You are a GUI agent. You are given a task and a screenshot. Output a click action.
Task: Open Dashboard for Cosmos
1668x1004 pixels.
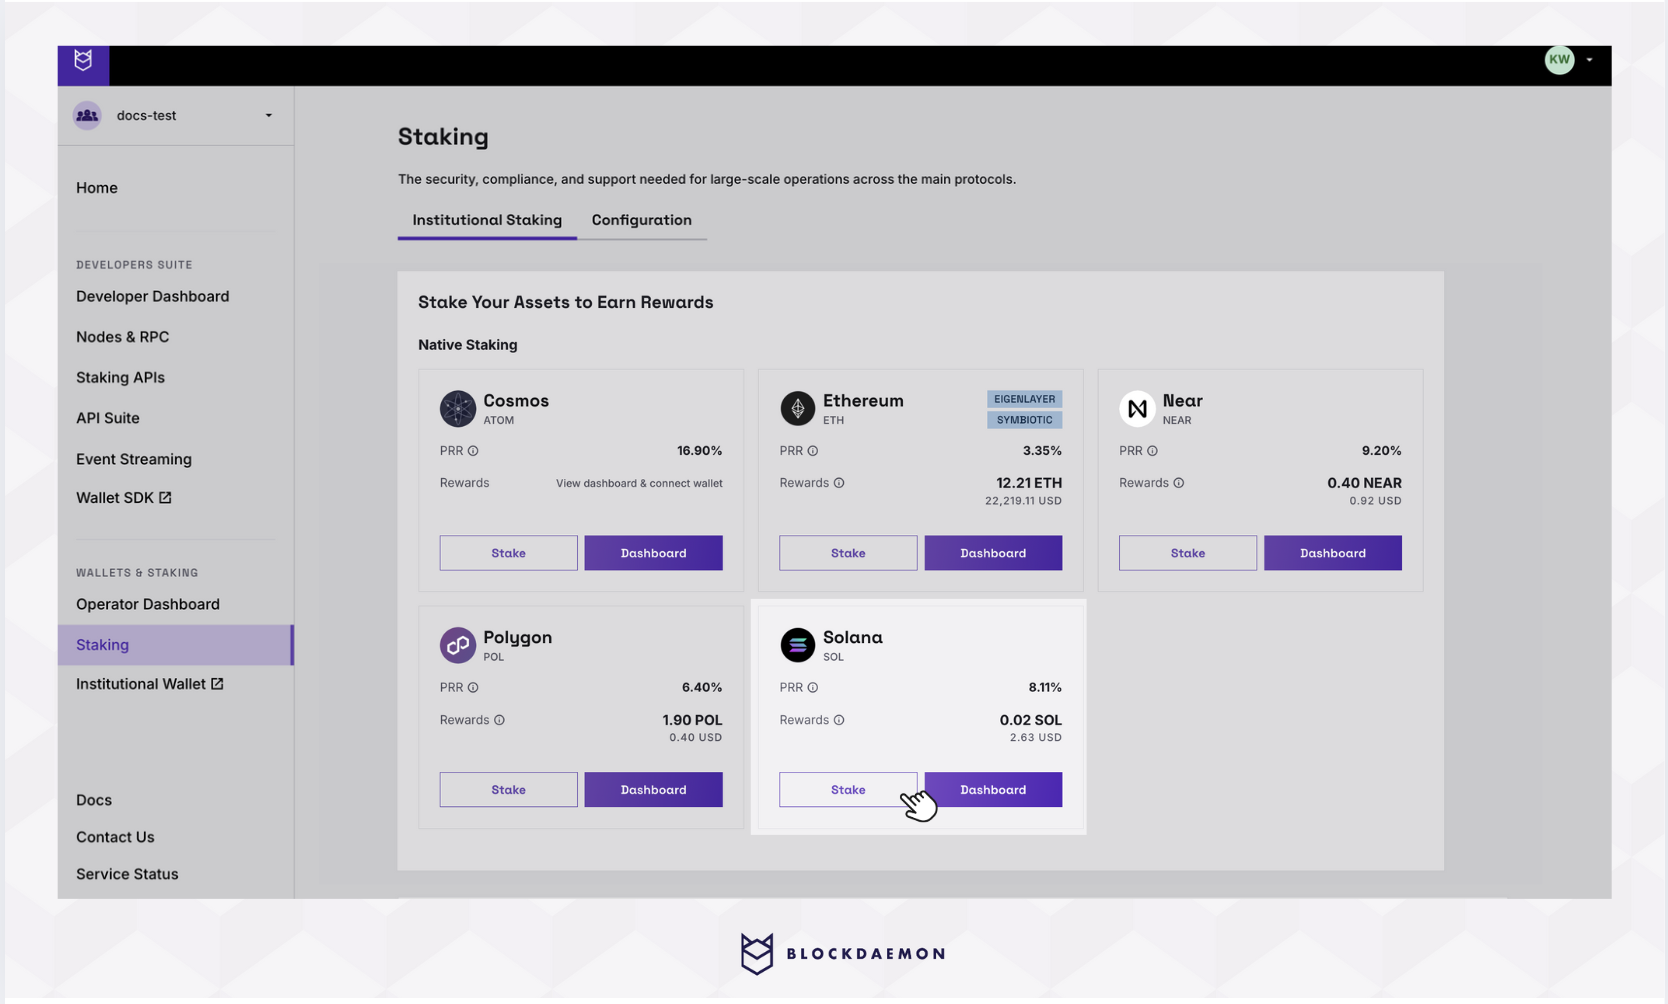[653, 553]
